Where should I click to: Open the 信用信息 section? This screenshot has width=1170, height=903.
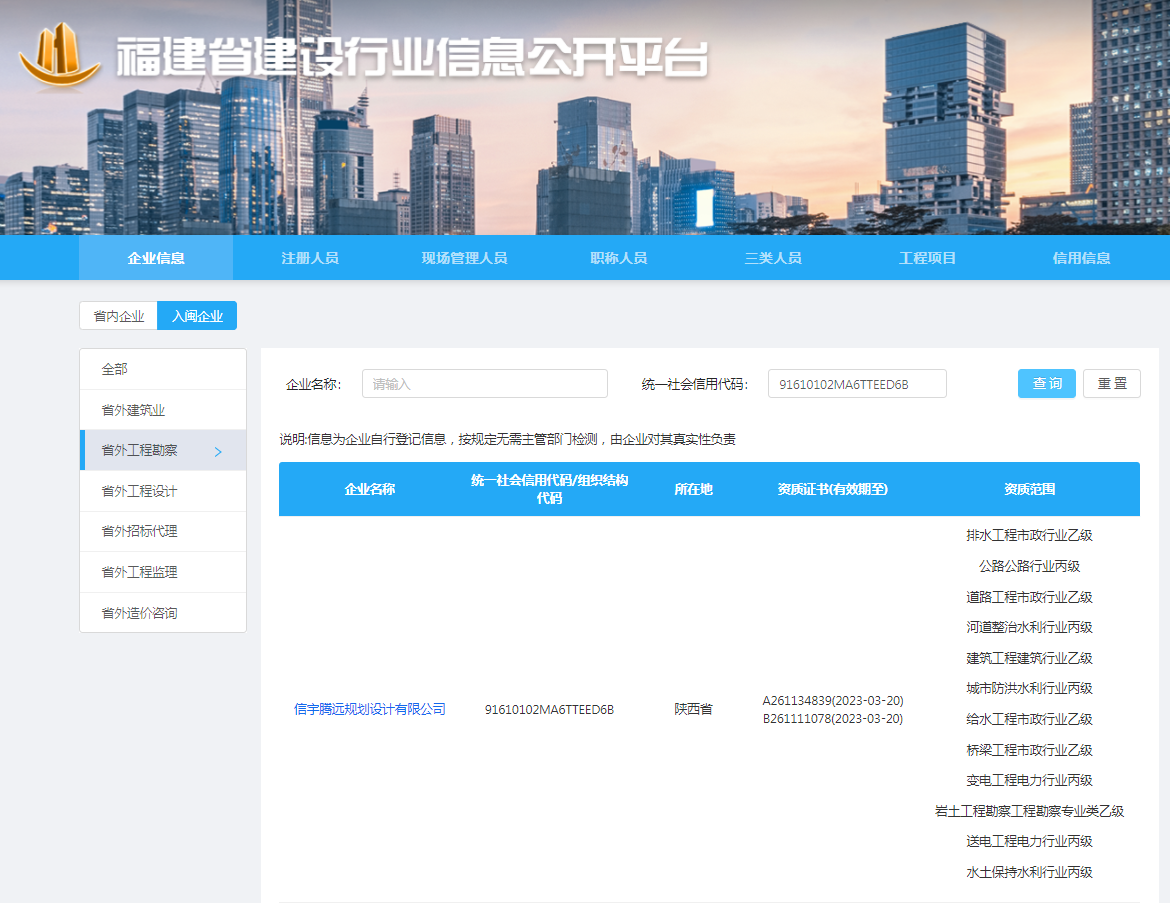coord(1080,257)
